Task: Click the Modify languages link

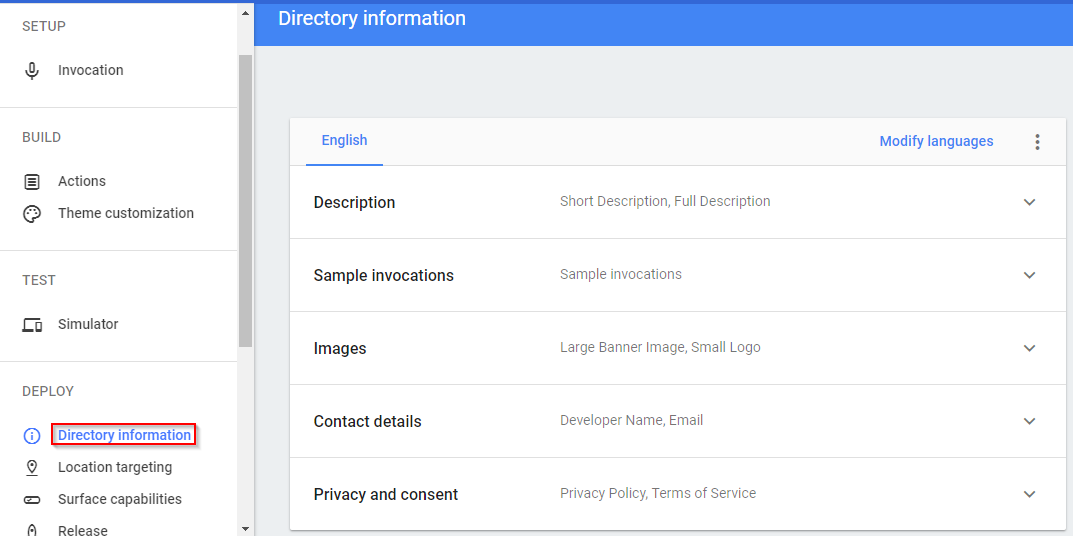Action: click(x=936, y=141)
